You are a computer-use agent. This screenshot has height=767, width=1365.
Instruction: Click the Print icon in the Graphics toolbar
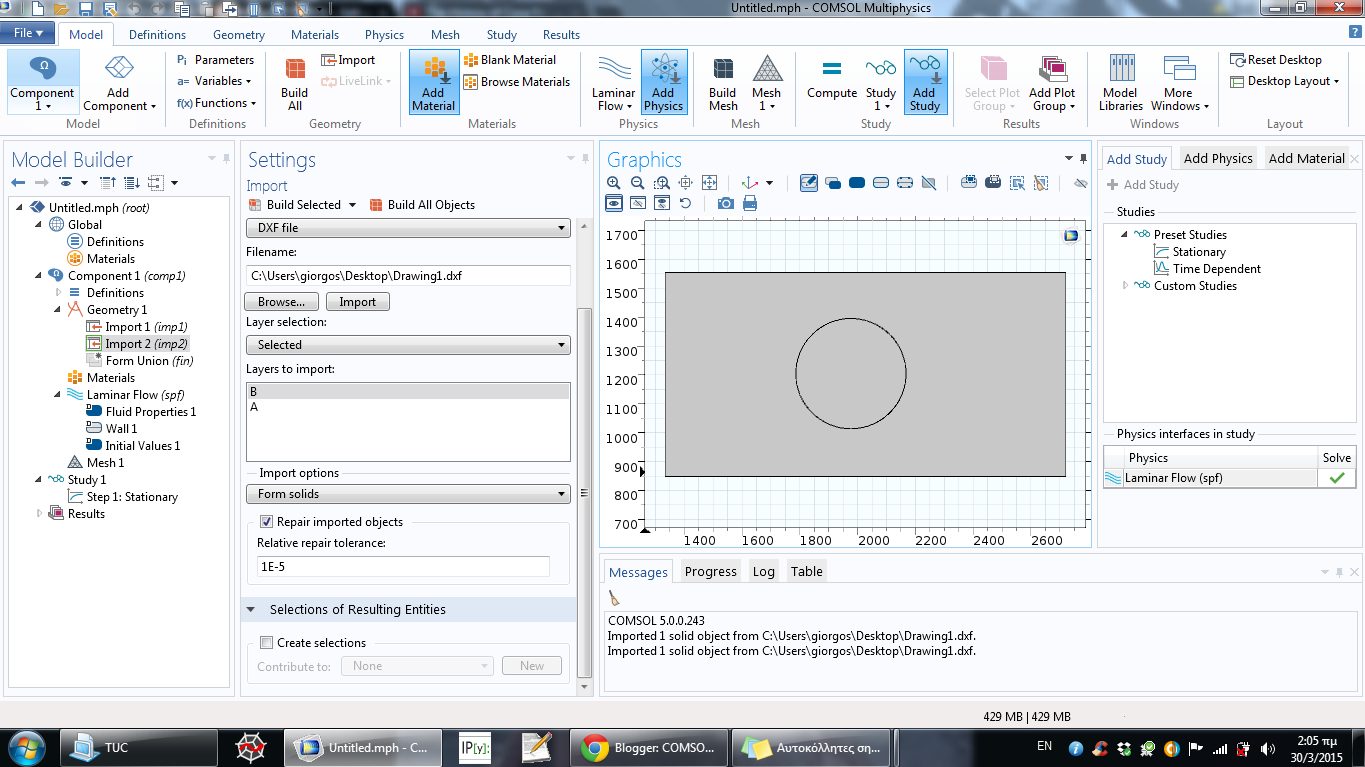pos(749,203)
